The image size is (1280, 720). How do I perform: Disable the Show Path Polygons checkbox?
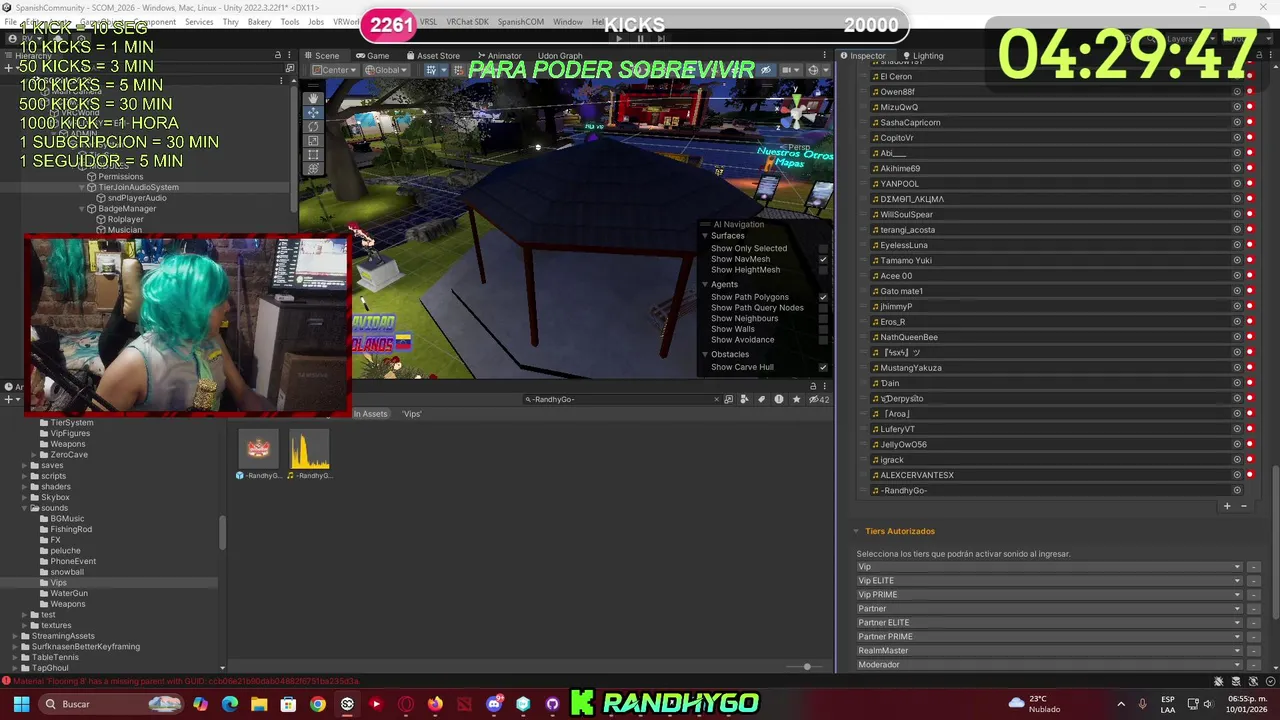tap(823, 297)
